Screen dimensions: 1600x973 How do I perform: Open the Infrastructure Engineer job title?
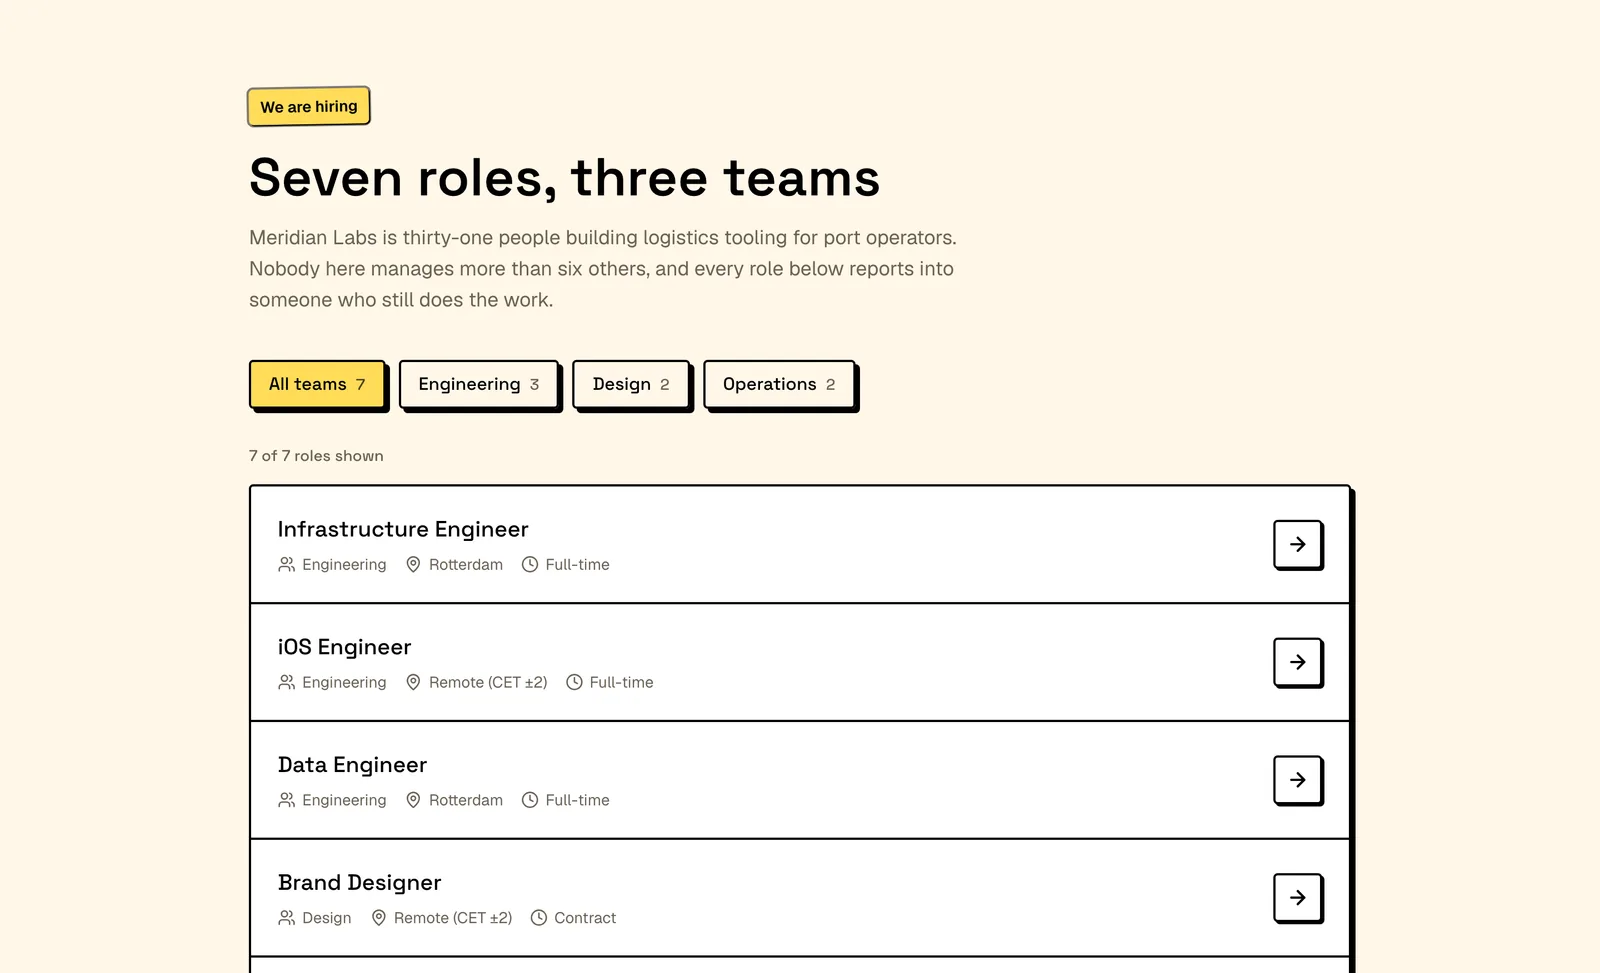(403, 529)
